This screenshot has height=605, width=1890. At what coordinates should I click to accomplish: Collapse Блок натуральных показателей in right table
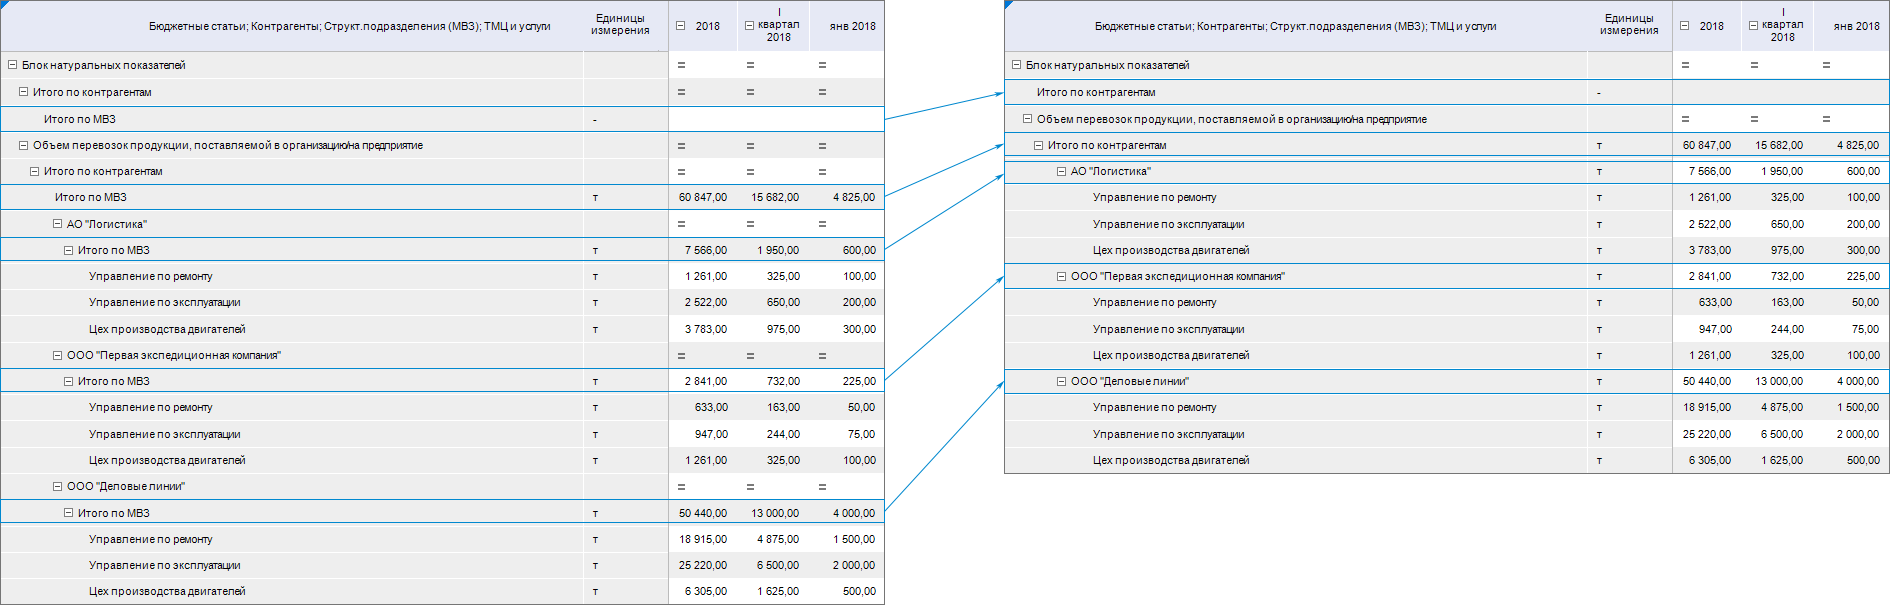1016,65
